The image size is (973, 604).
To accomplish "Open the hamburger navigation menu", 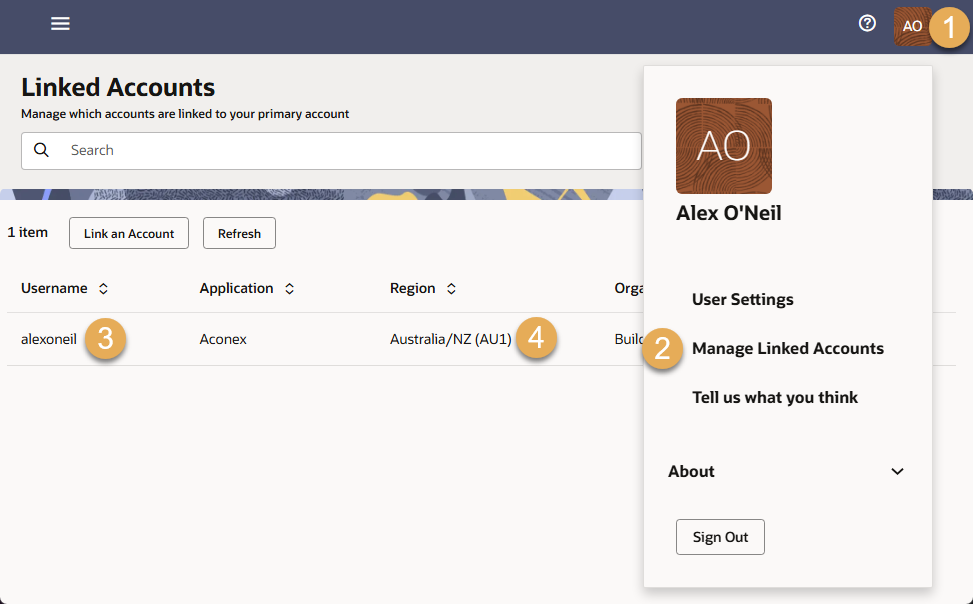I will point(60,24).
